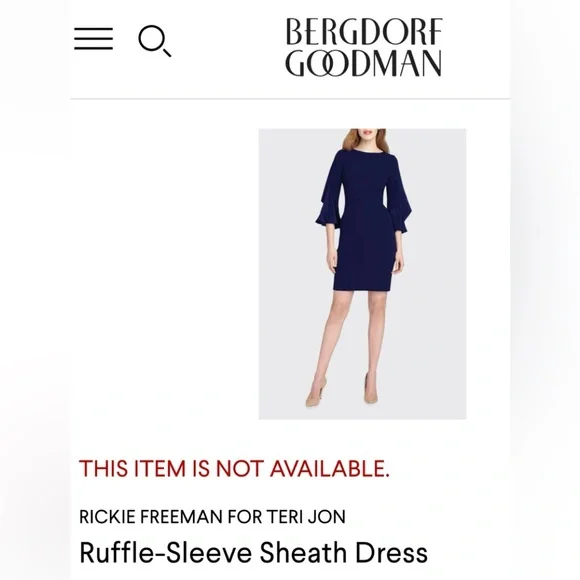The image size is (580, 580).
Task: Click the Ruffle-Sleeve Sheath Dress title
Action: coord(254,552)
